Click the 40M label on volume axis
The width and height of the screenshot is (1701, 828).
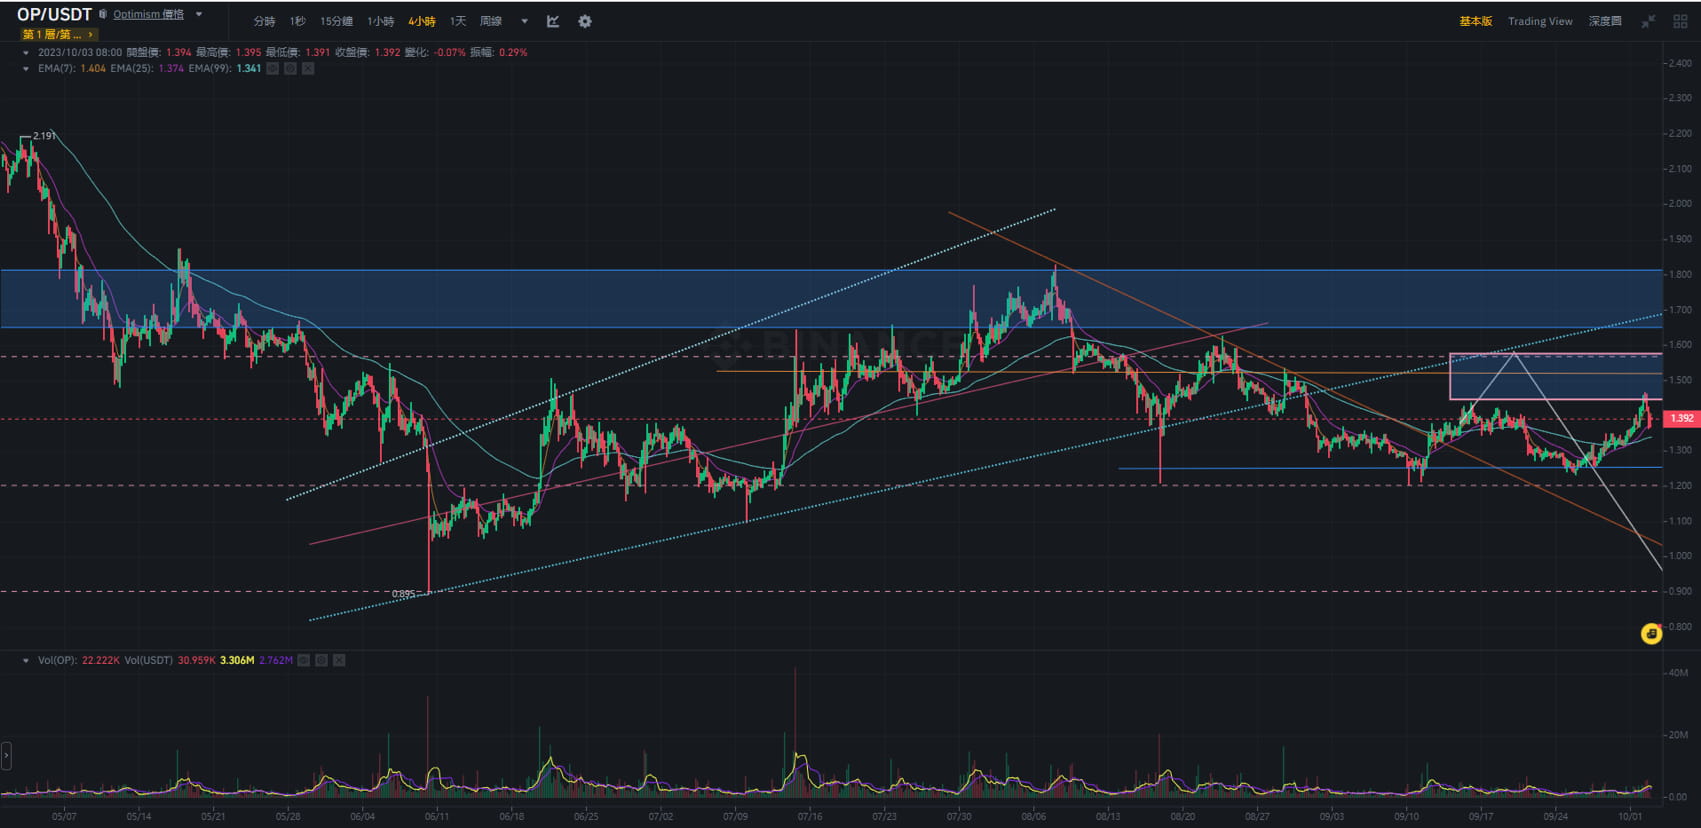tap(1678, 673)
